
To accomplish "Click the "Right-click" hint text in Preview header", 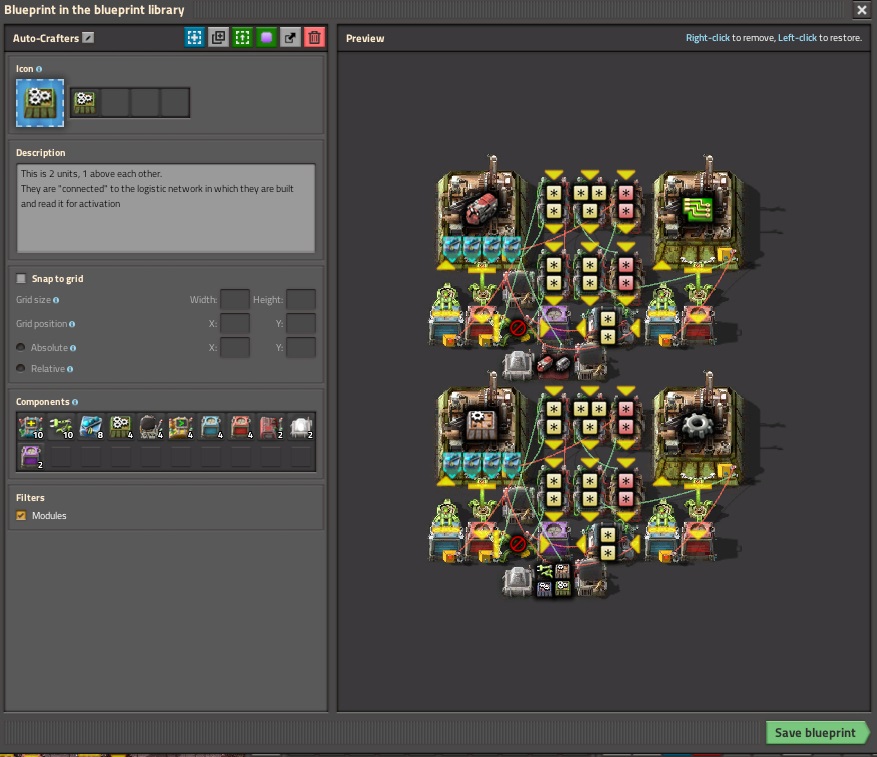I will [x=708, y=37].
